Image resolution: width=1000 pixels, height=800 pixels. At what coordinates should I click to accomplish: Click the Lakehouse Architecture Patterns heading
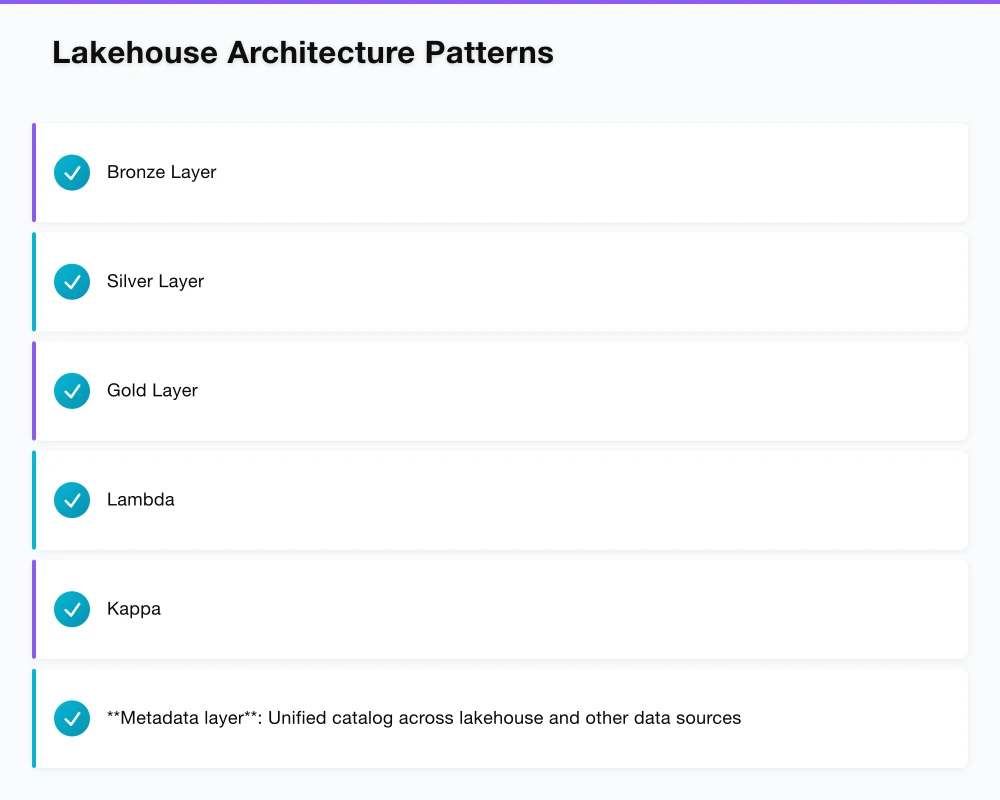303,53
